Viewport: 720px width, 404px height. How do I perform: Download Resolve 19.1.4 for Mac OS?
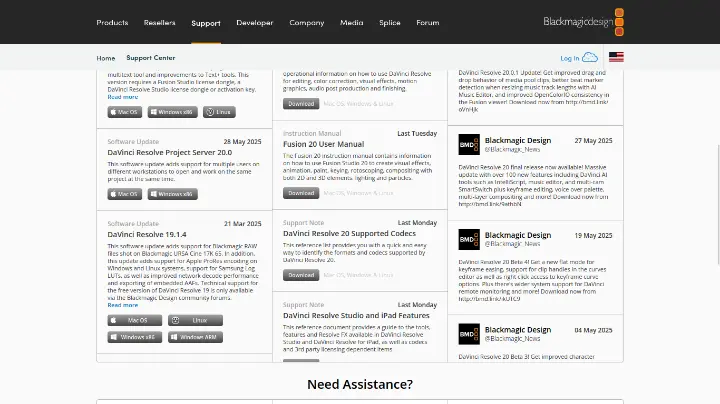[135, 320]
